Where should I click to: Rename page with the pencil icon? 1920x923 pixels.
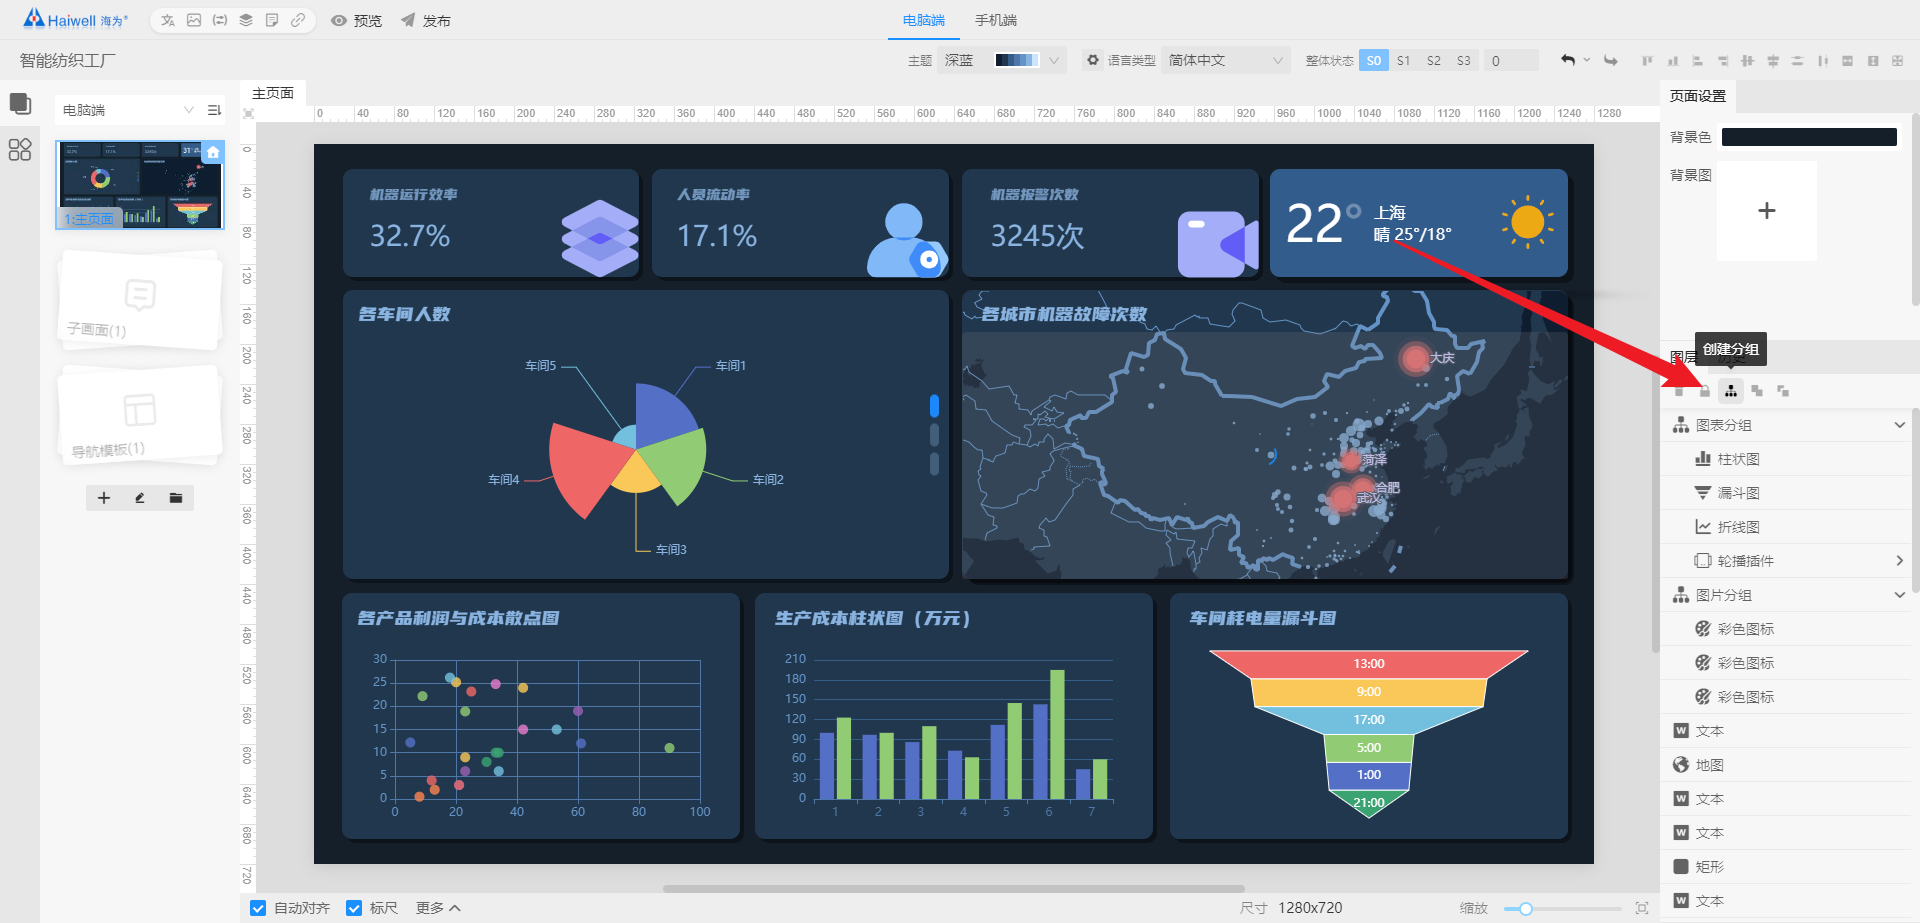click(x=140, y=498)
